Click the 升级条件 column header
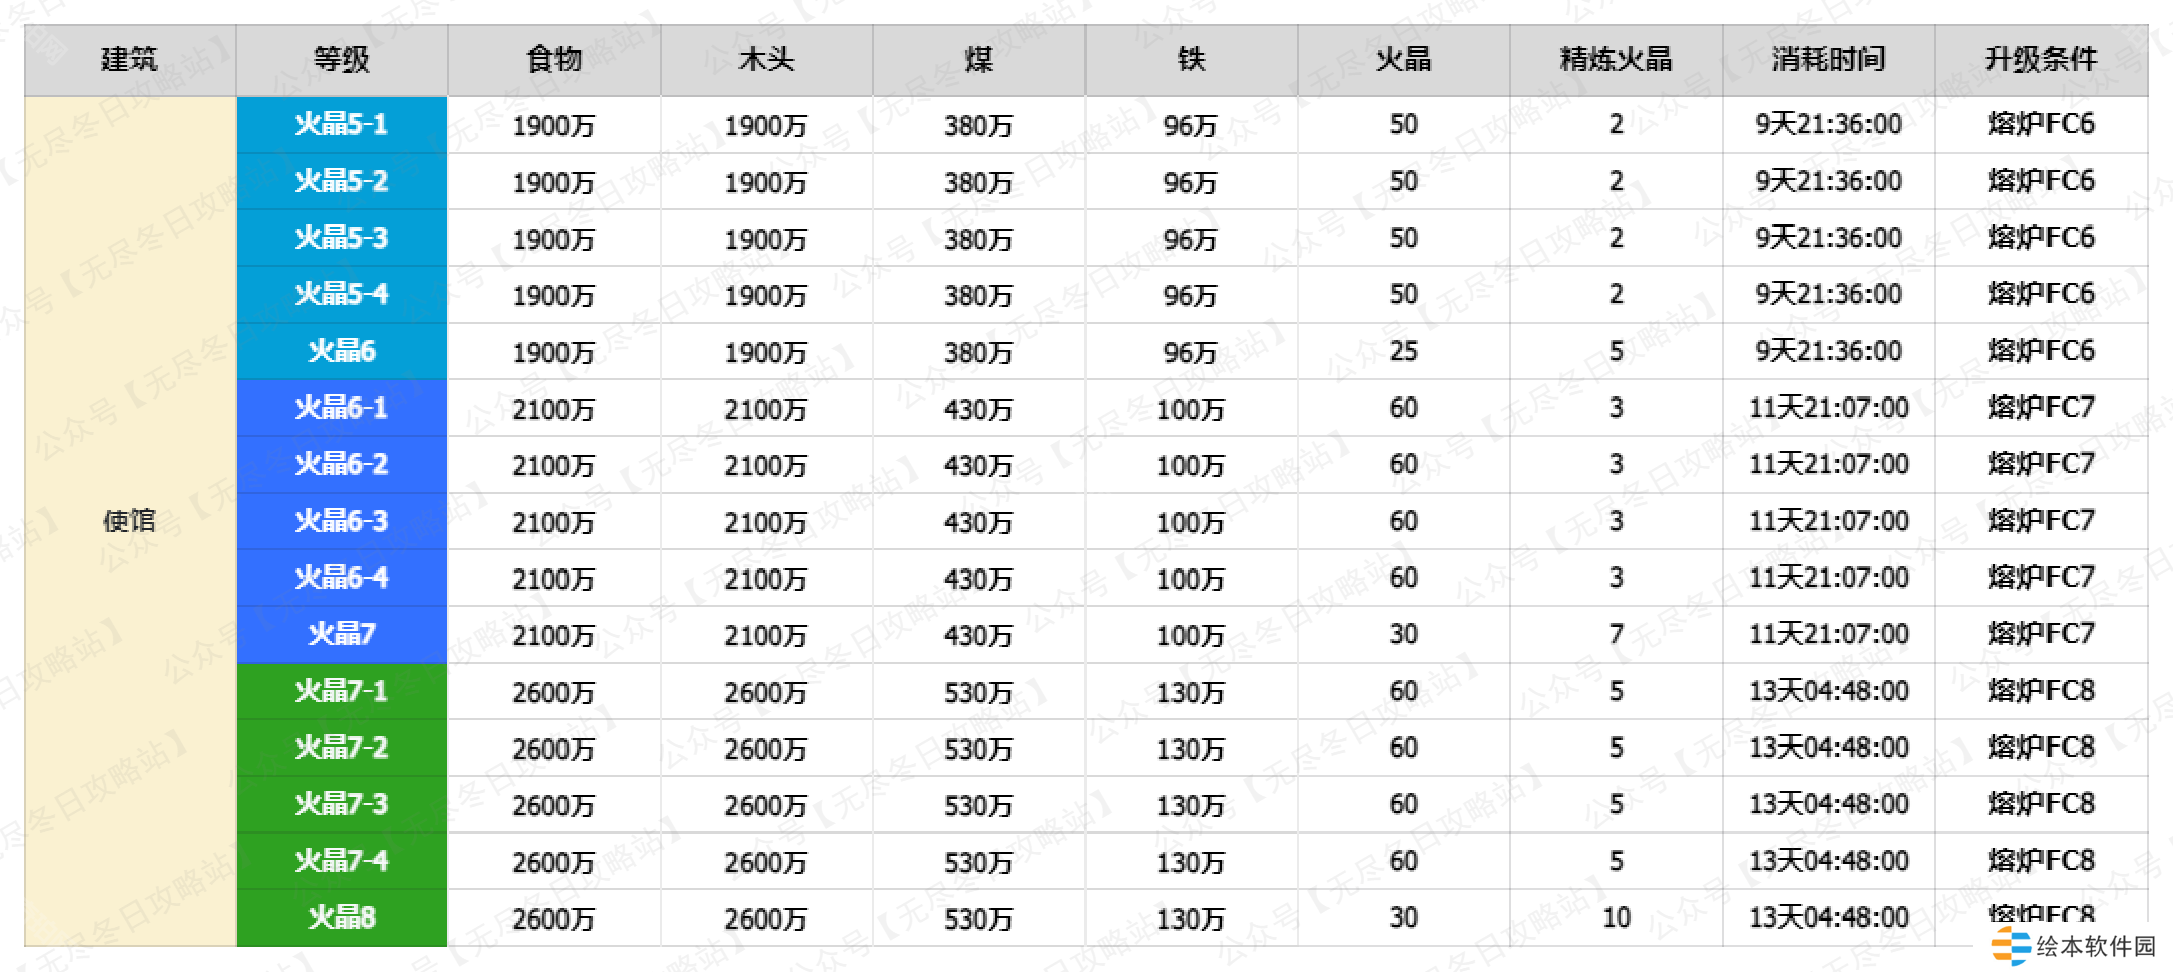 [2041, 60]
